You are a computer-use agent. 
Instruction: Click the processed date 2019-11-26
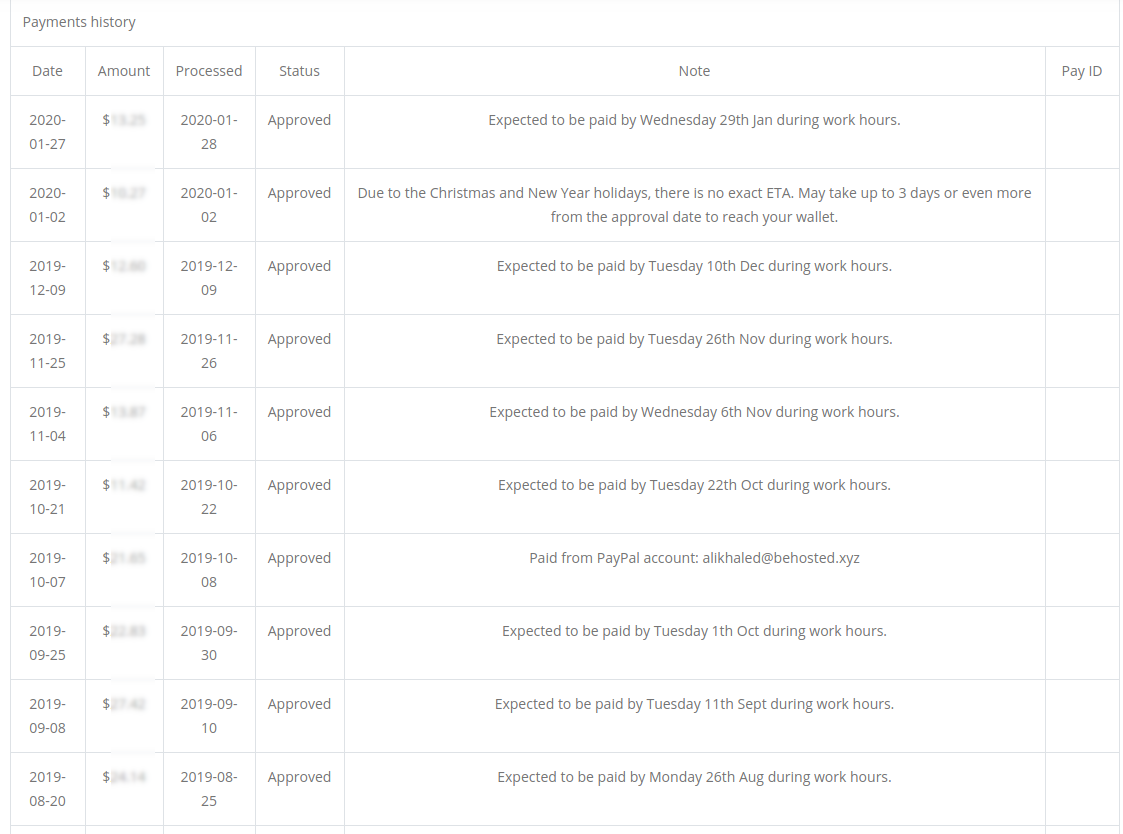click(208, 351)
